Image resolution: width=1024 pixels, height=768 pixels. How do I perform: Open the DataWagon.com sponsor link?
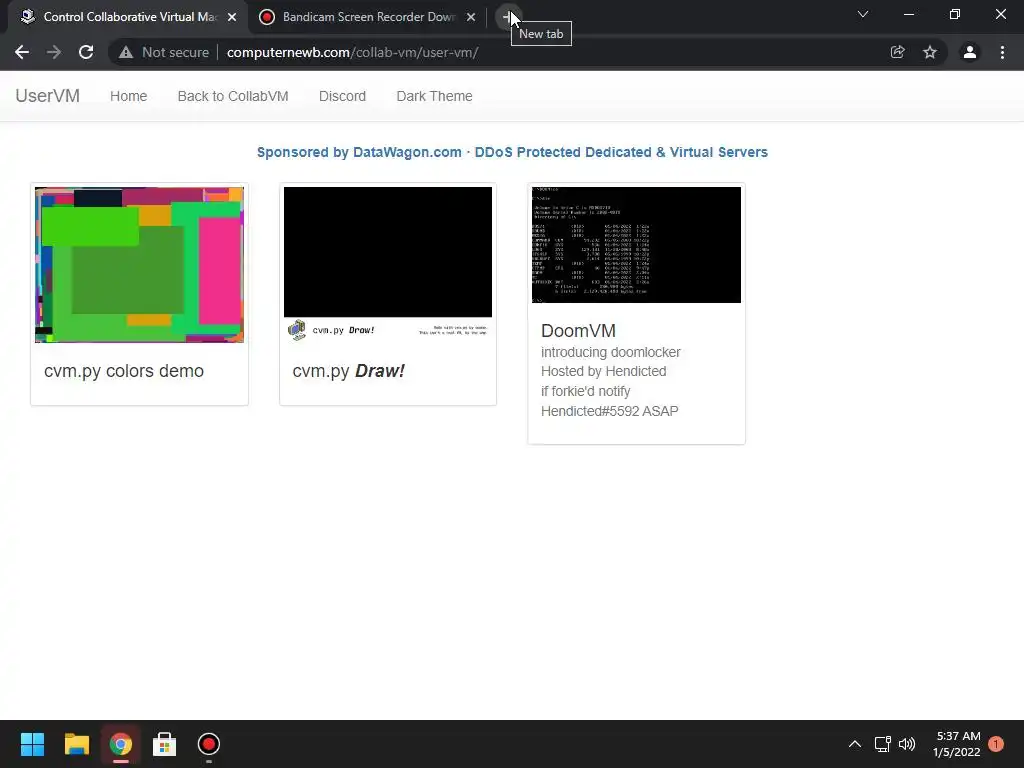pyautogui.click(x=512, y=152)
